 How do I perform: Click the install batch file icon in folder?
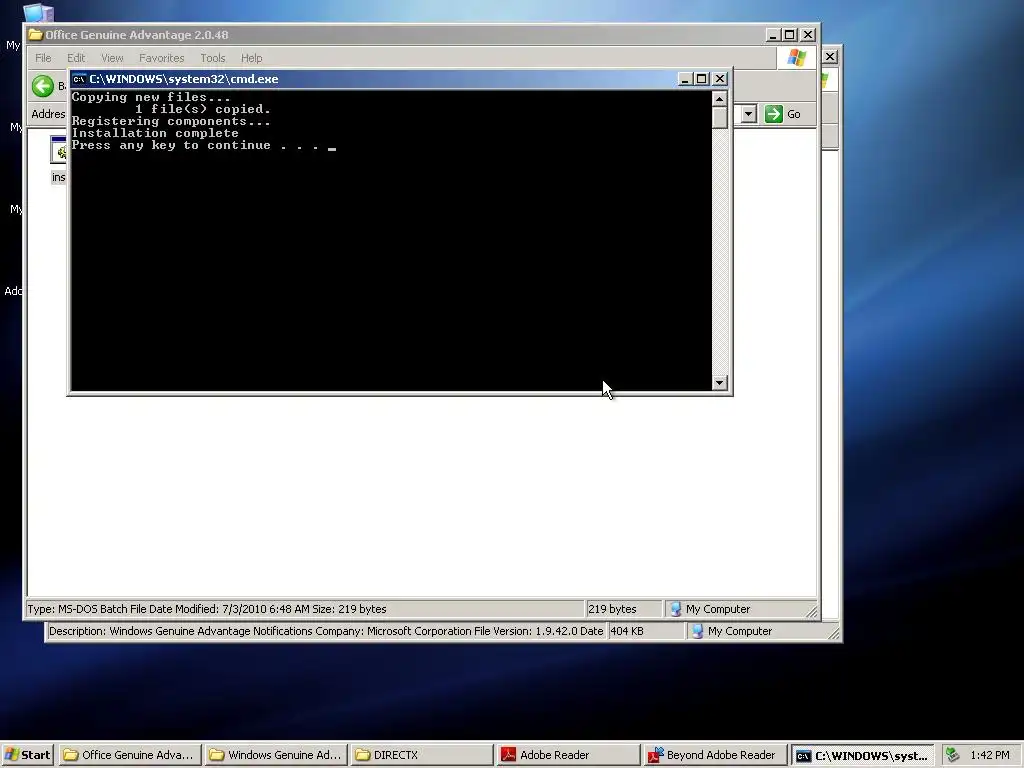click(x=59, y=150)
